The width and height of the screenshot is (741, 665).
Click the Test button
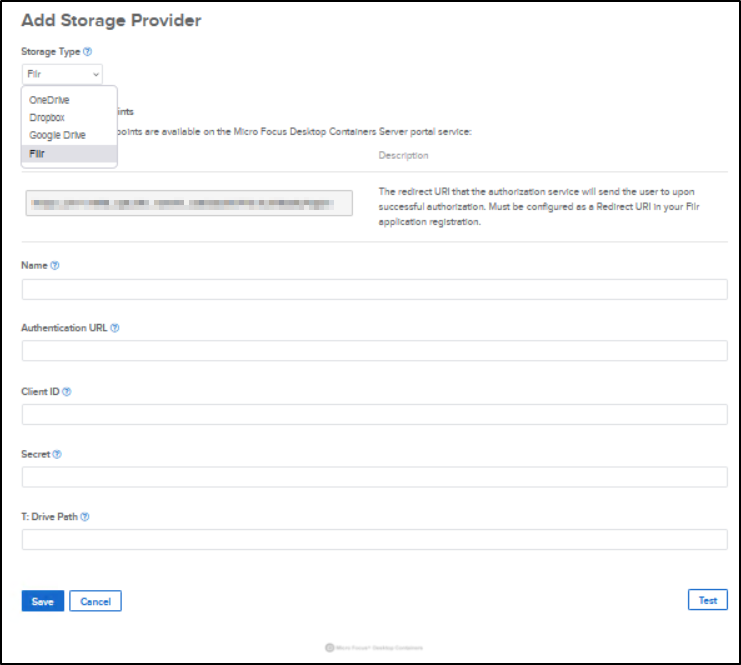(707, 600)
